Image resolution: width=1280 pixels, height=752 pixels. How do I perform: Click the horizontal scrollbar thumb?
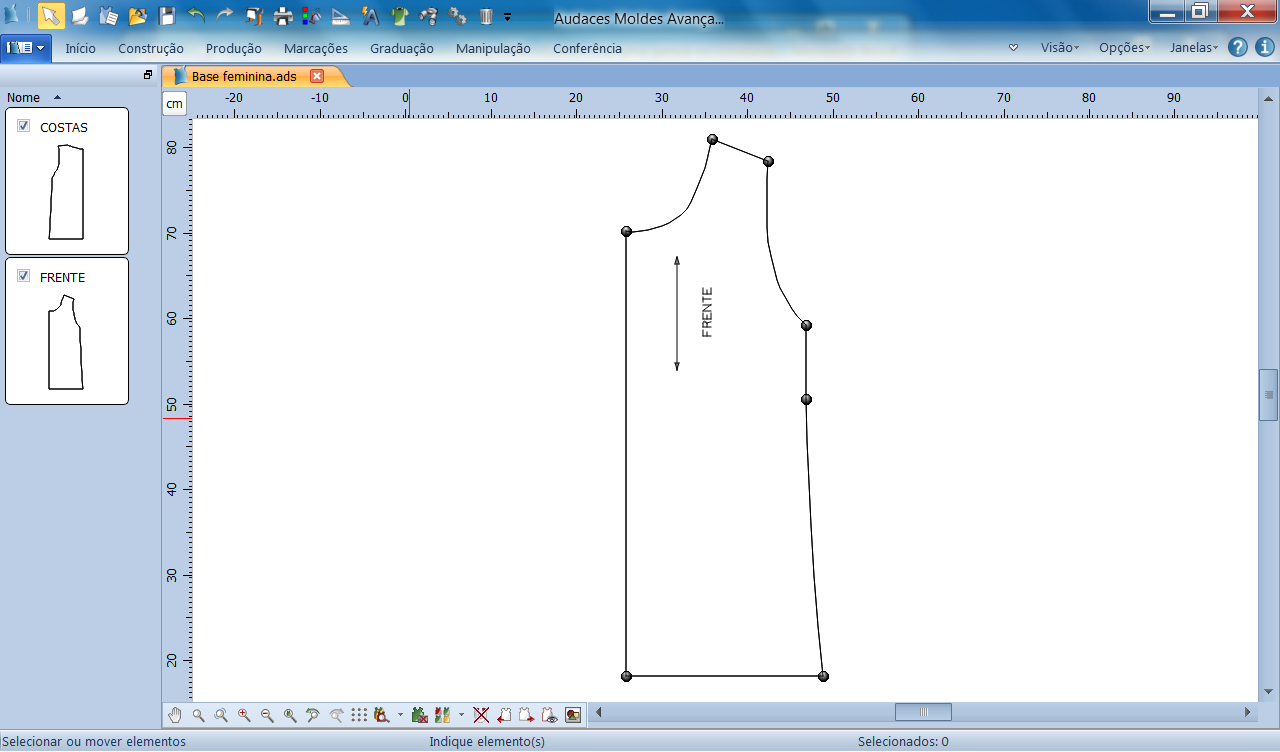[x=923, y=712]
